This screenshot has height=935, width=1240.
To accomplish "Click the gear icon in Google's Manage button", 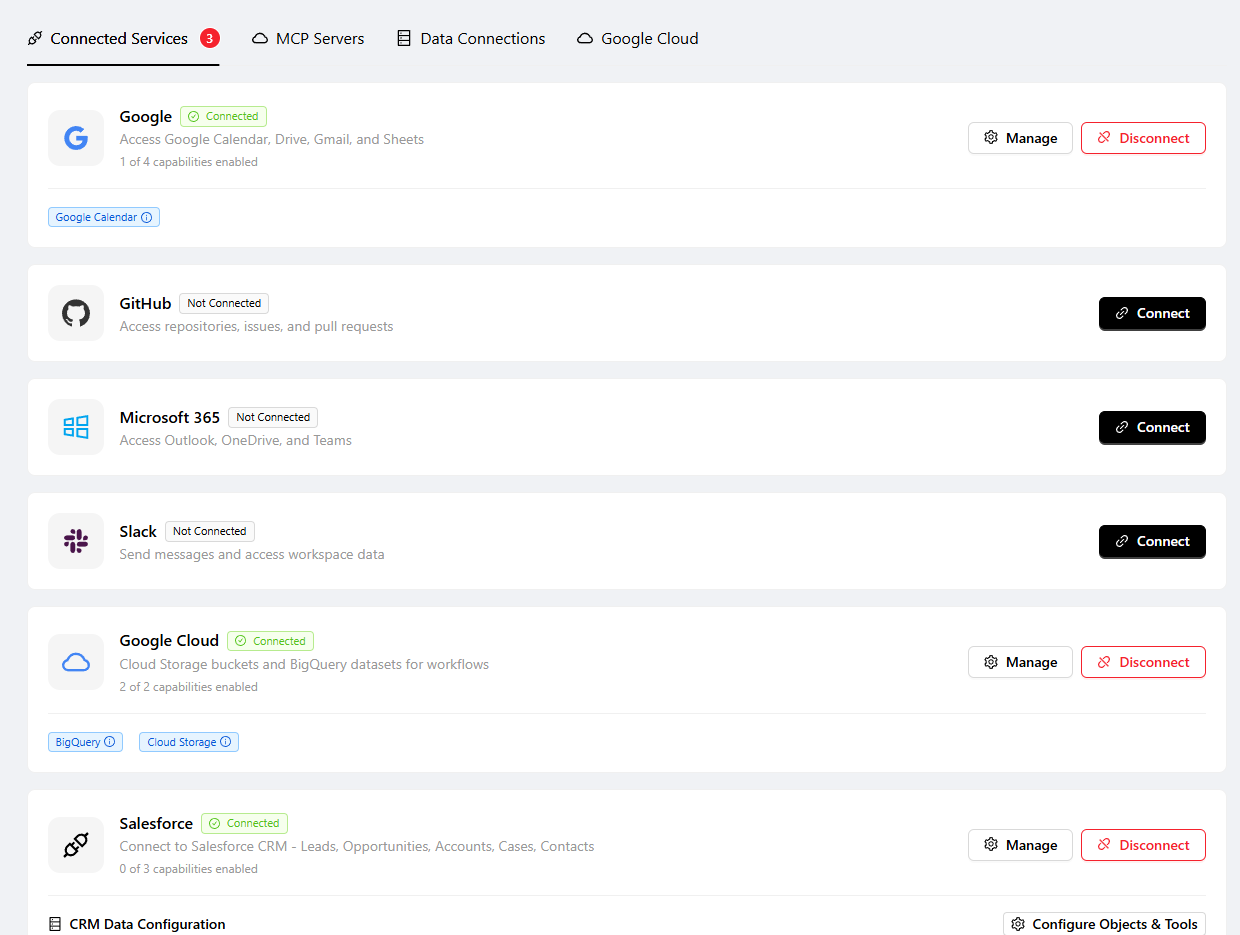I will click(x=991, y=138).
